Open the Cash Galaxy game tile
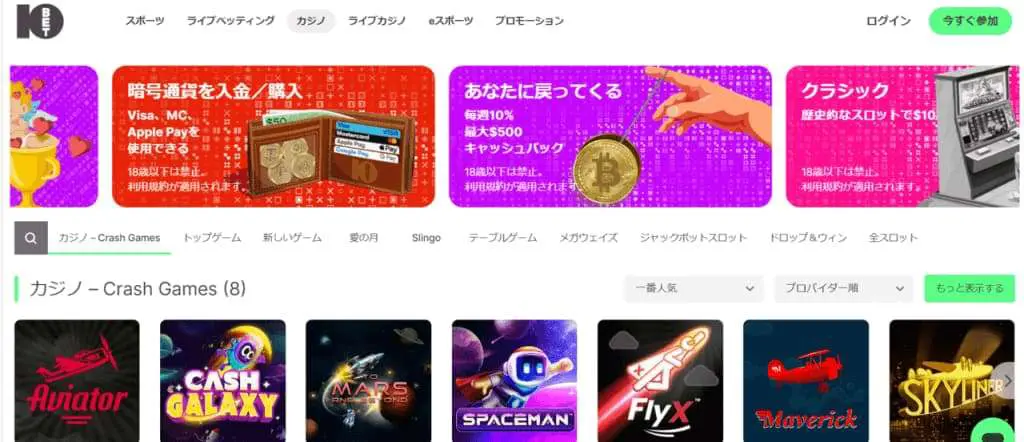 point(223,381)
